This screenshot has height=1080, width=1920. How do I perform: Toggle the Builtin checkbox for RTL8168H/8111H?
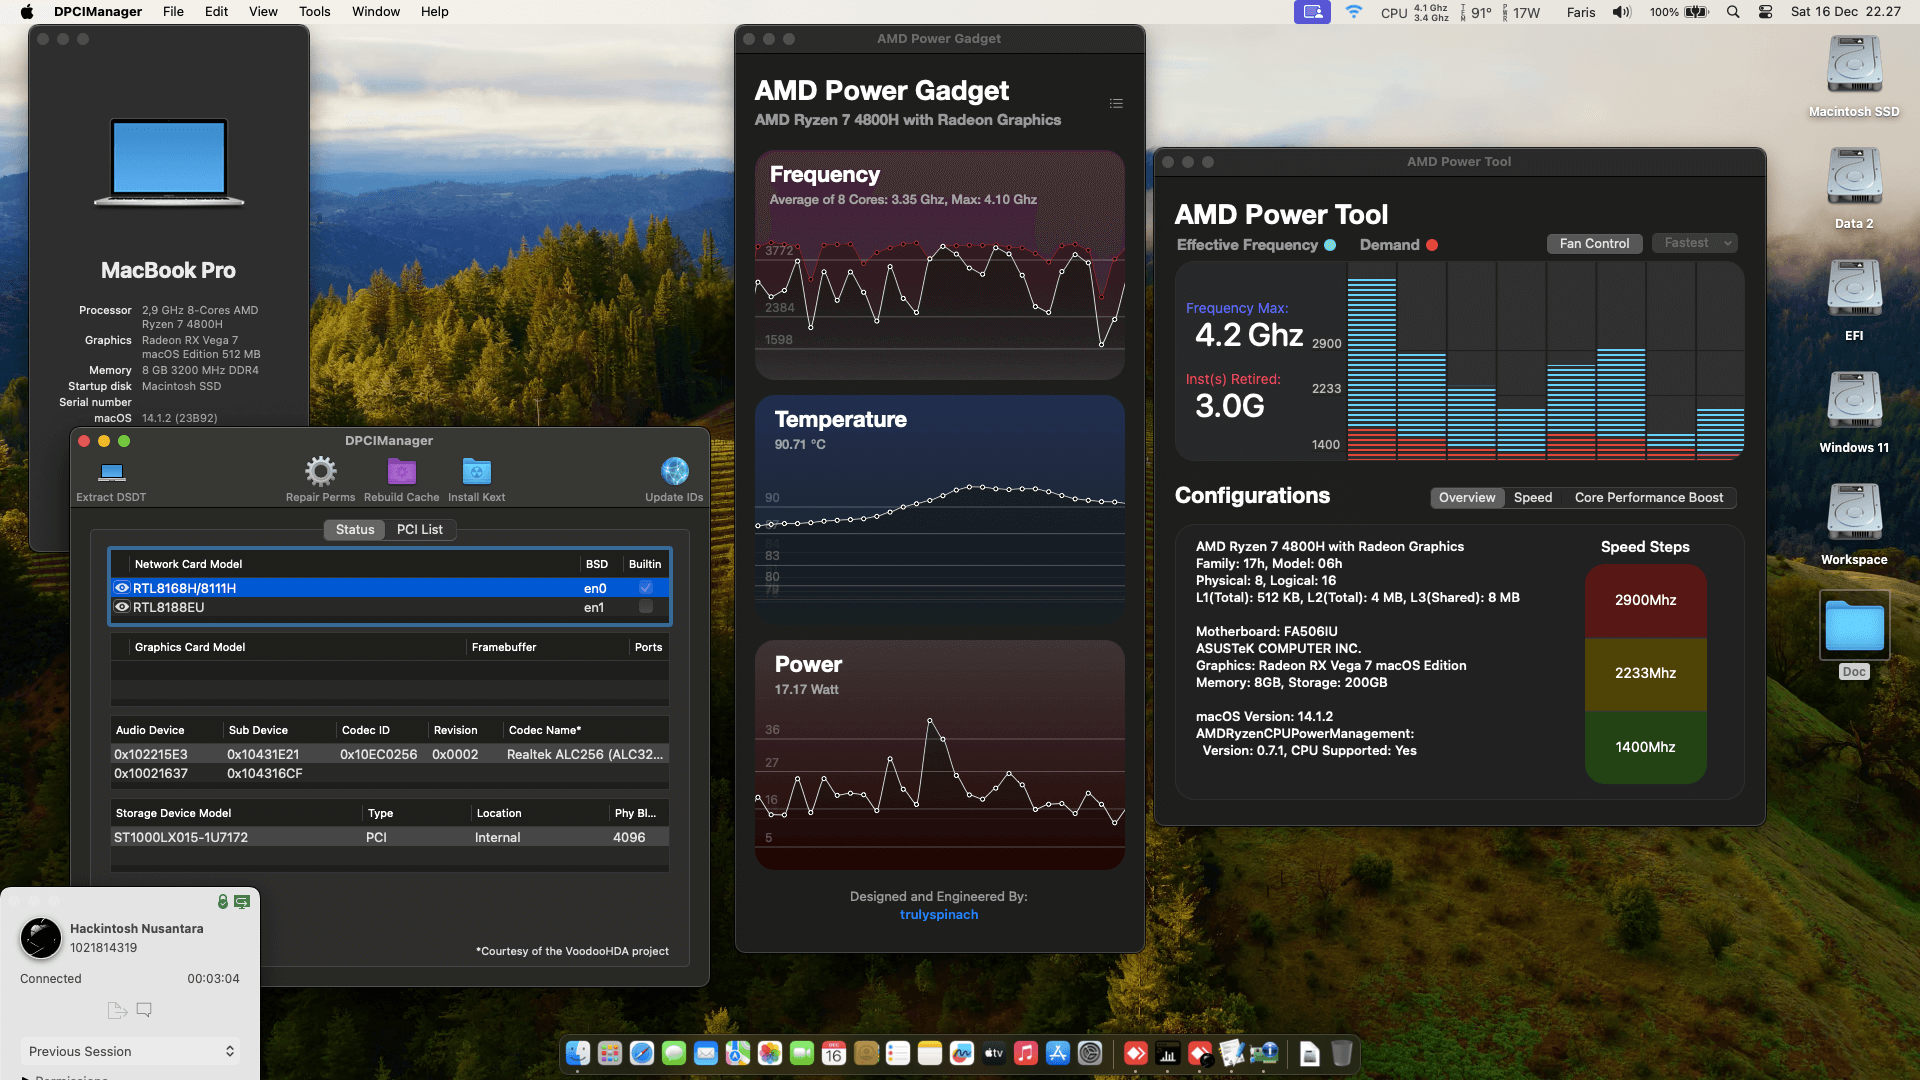[x=645, y=588]
